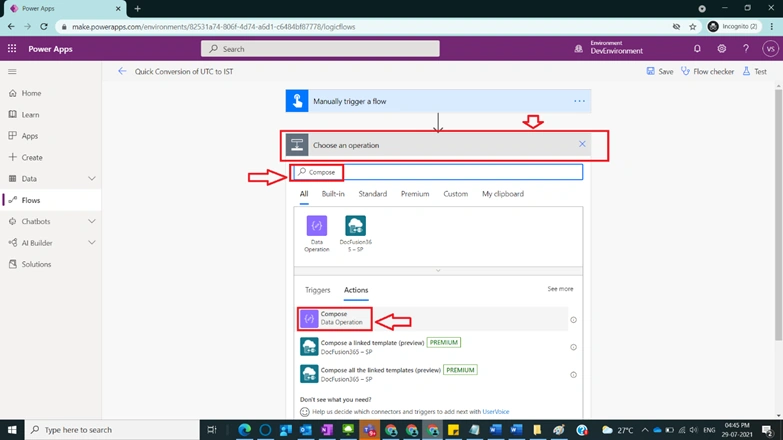Switch to the All connectors tab

click(304, 194)
